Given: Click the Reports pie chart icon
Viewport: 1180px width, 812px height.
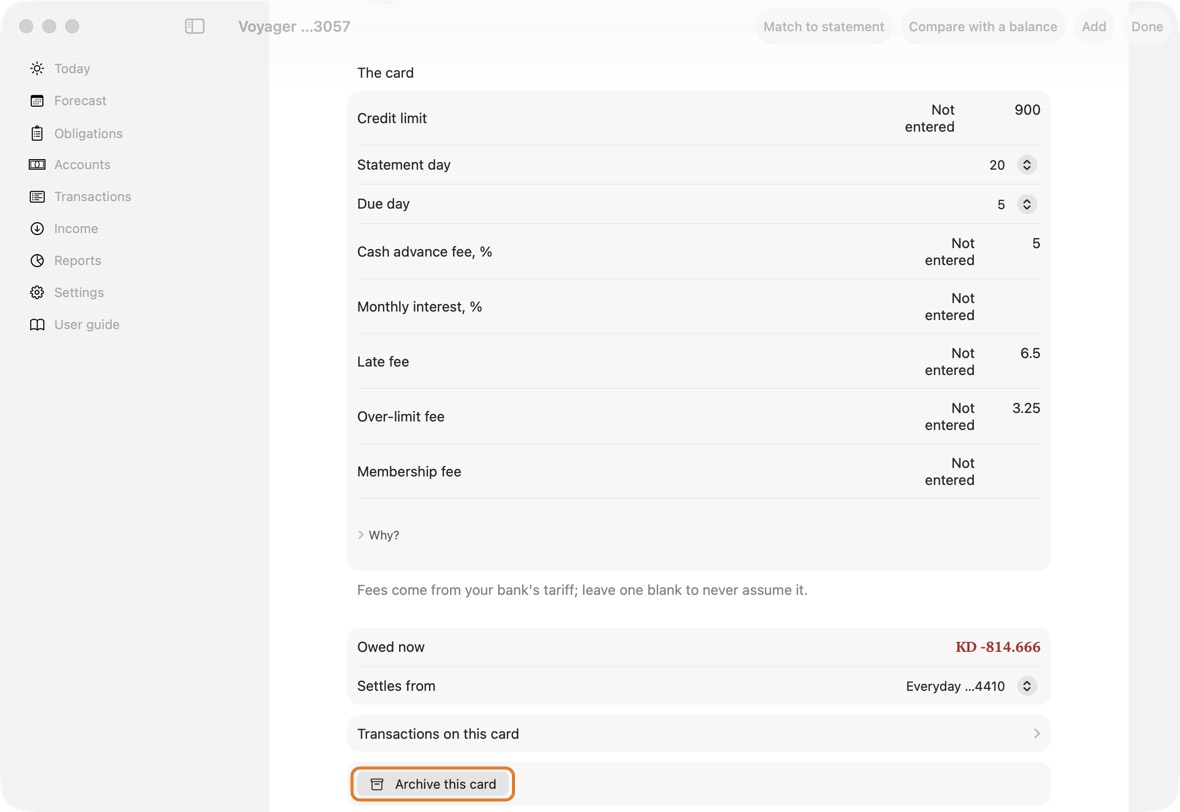Looking at the screenshot, I should point(37,260).
